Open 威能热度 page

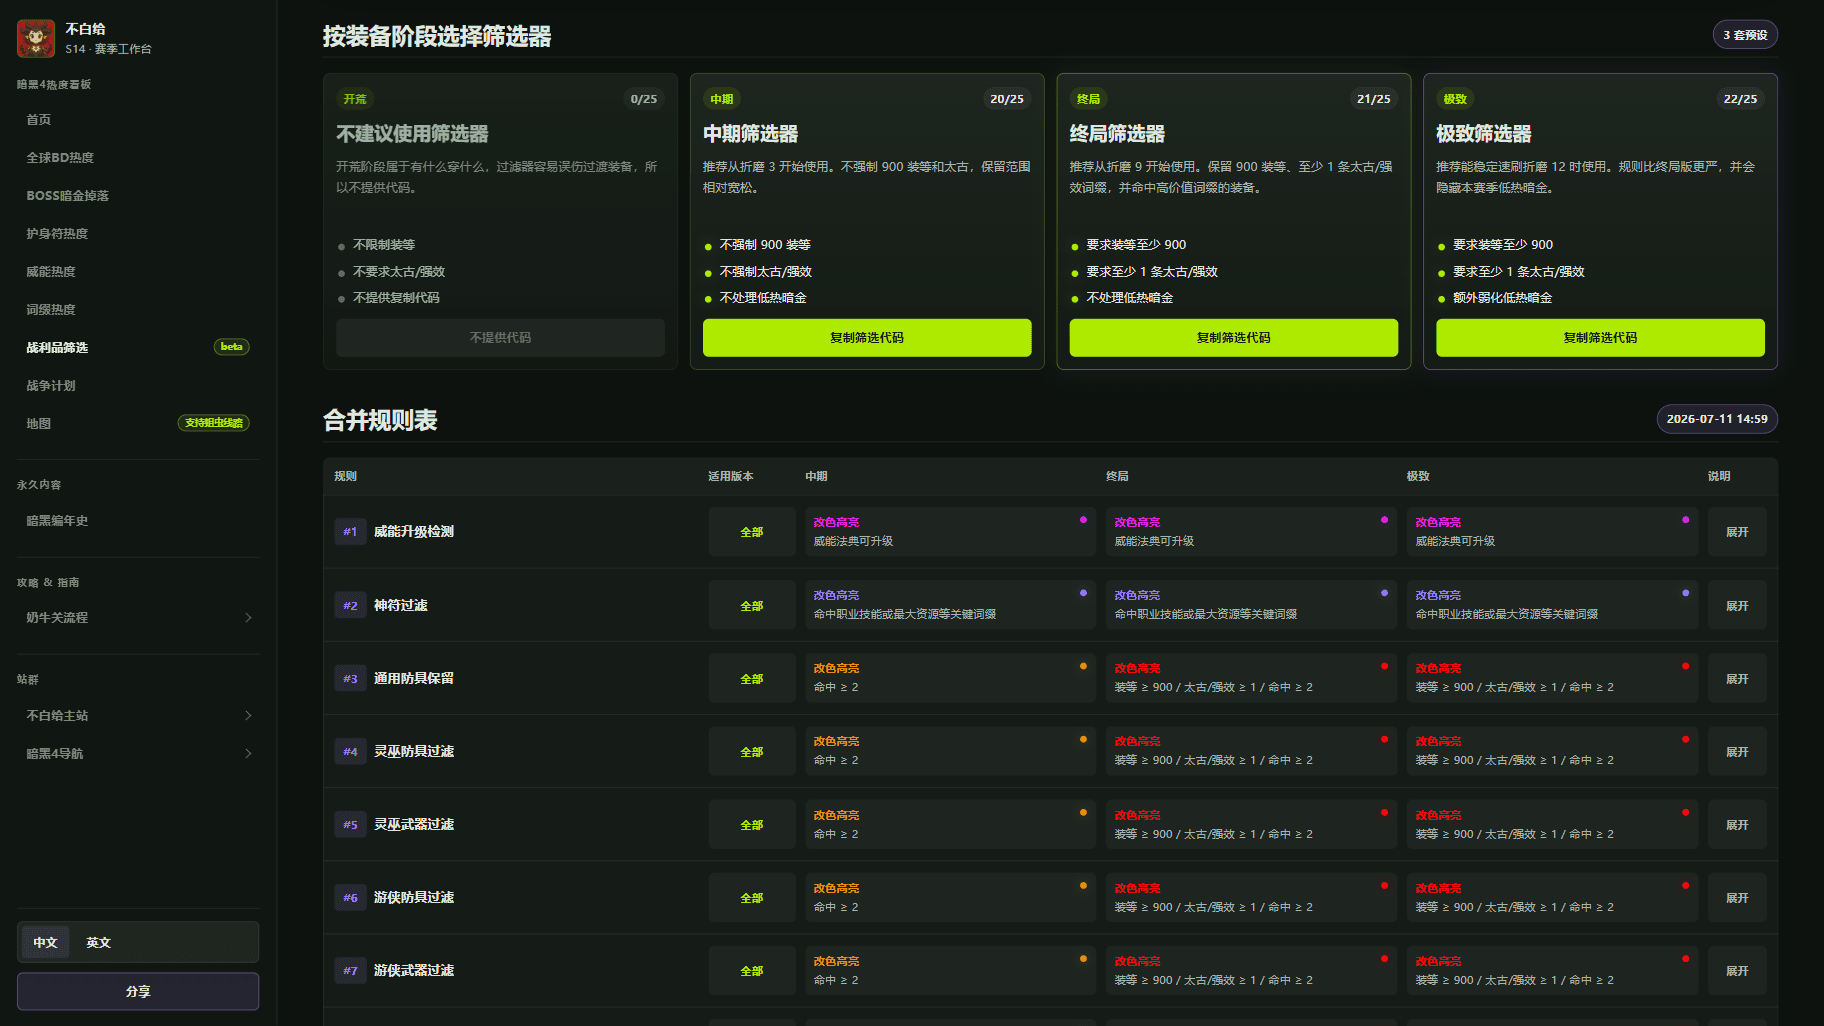(x=138, y=272)
